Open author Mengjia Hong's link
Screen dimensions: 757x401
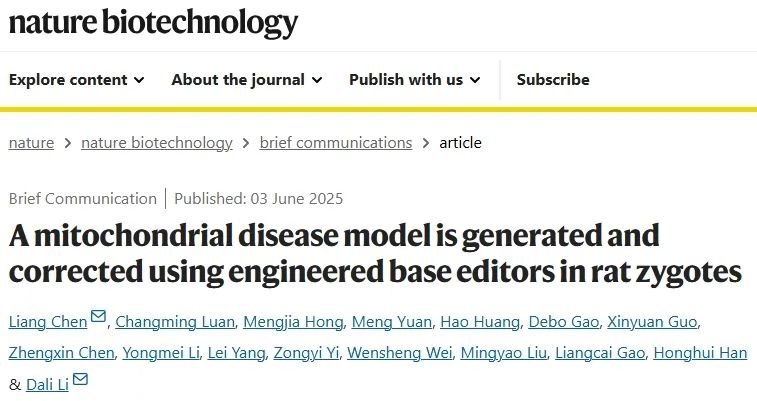click(x=293, y=322)
